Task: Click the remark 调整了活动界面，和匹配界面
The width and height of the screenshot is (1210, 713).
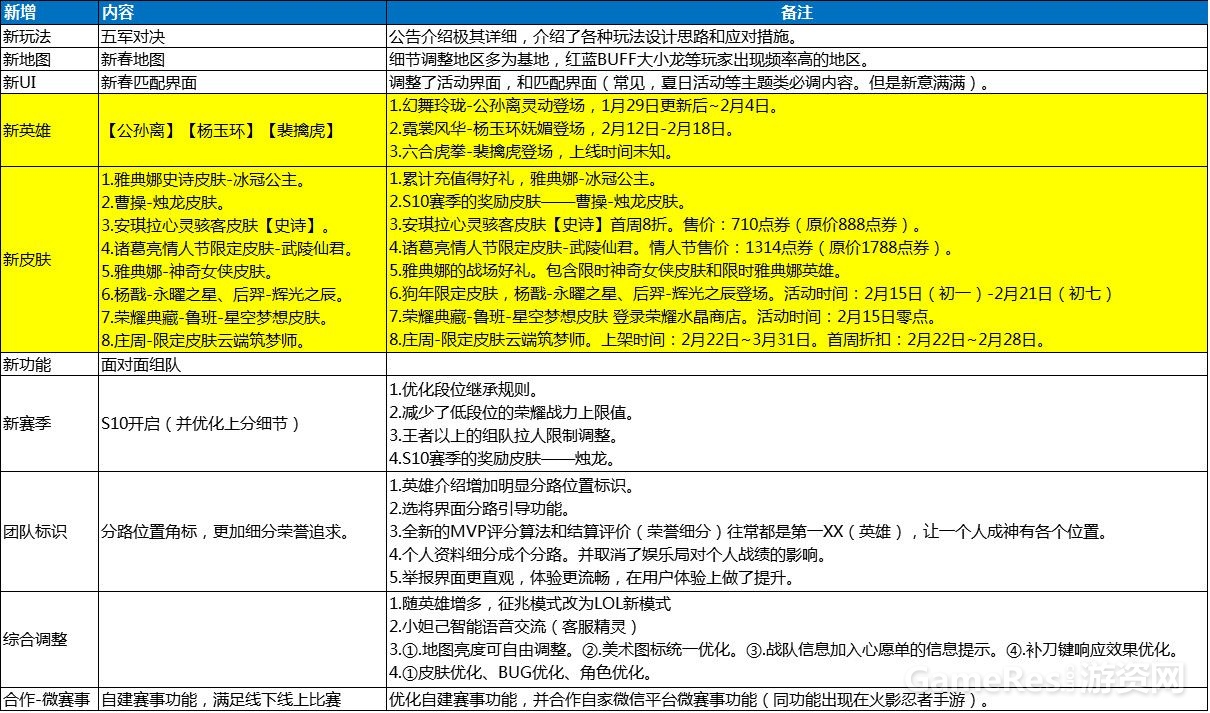Action: coord(691,83)
